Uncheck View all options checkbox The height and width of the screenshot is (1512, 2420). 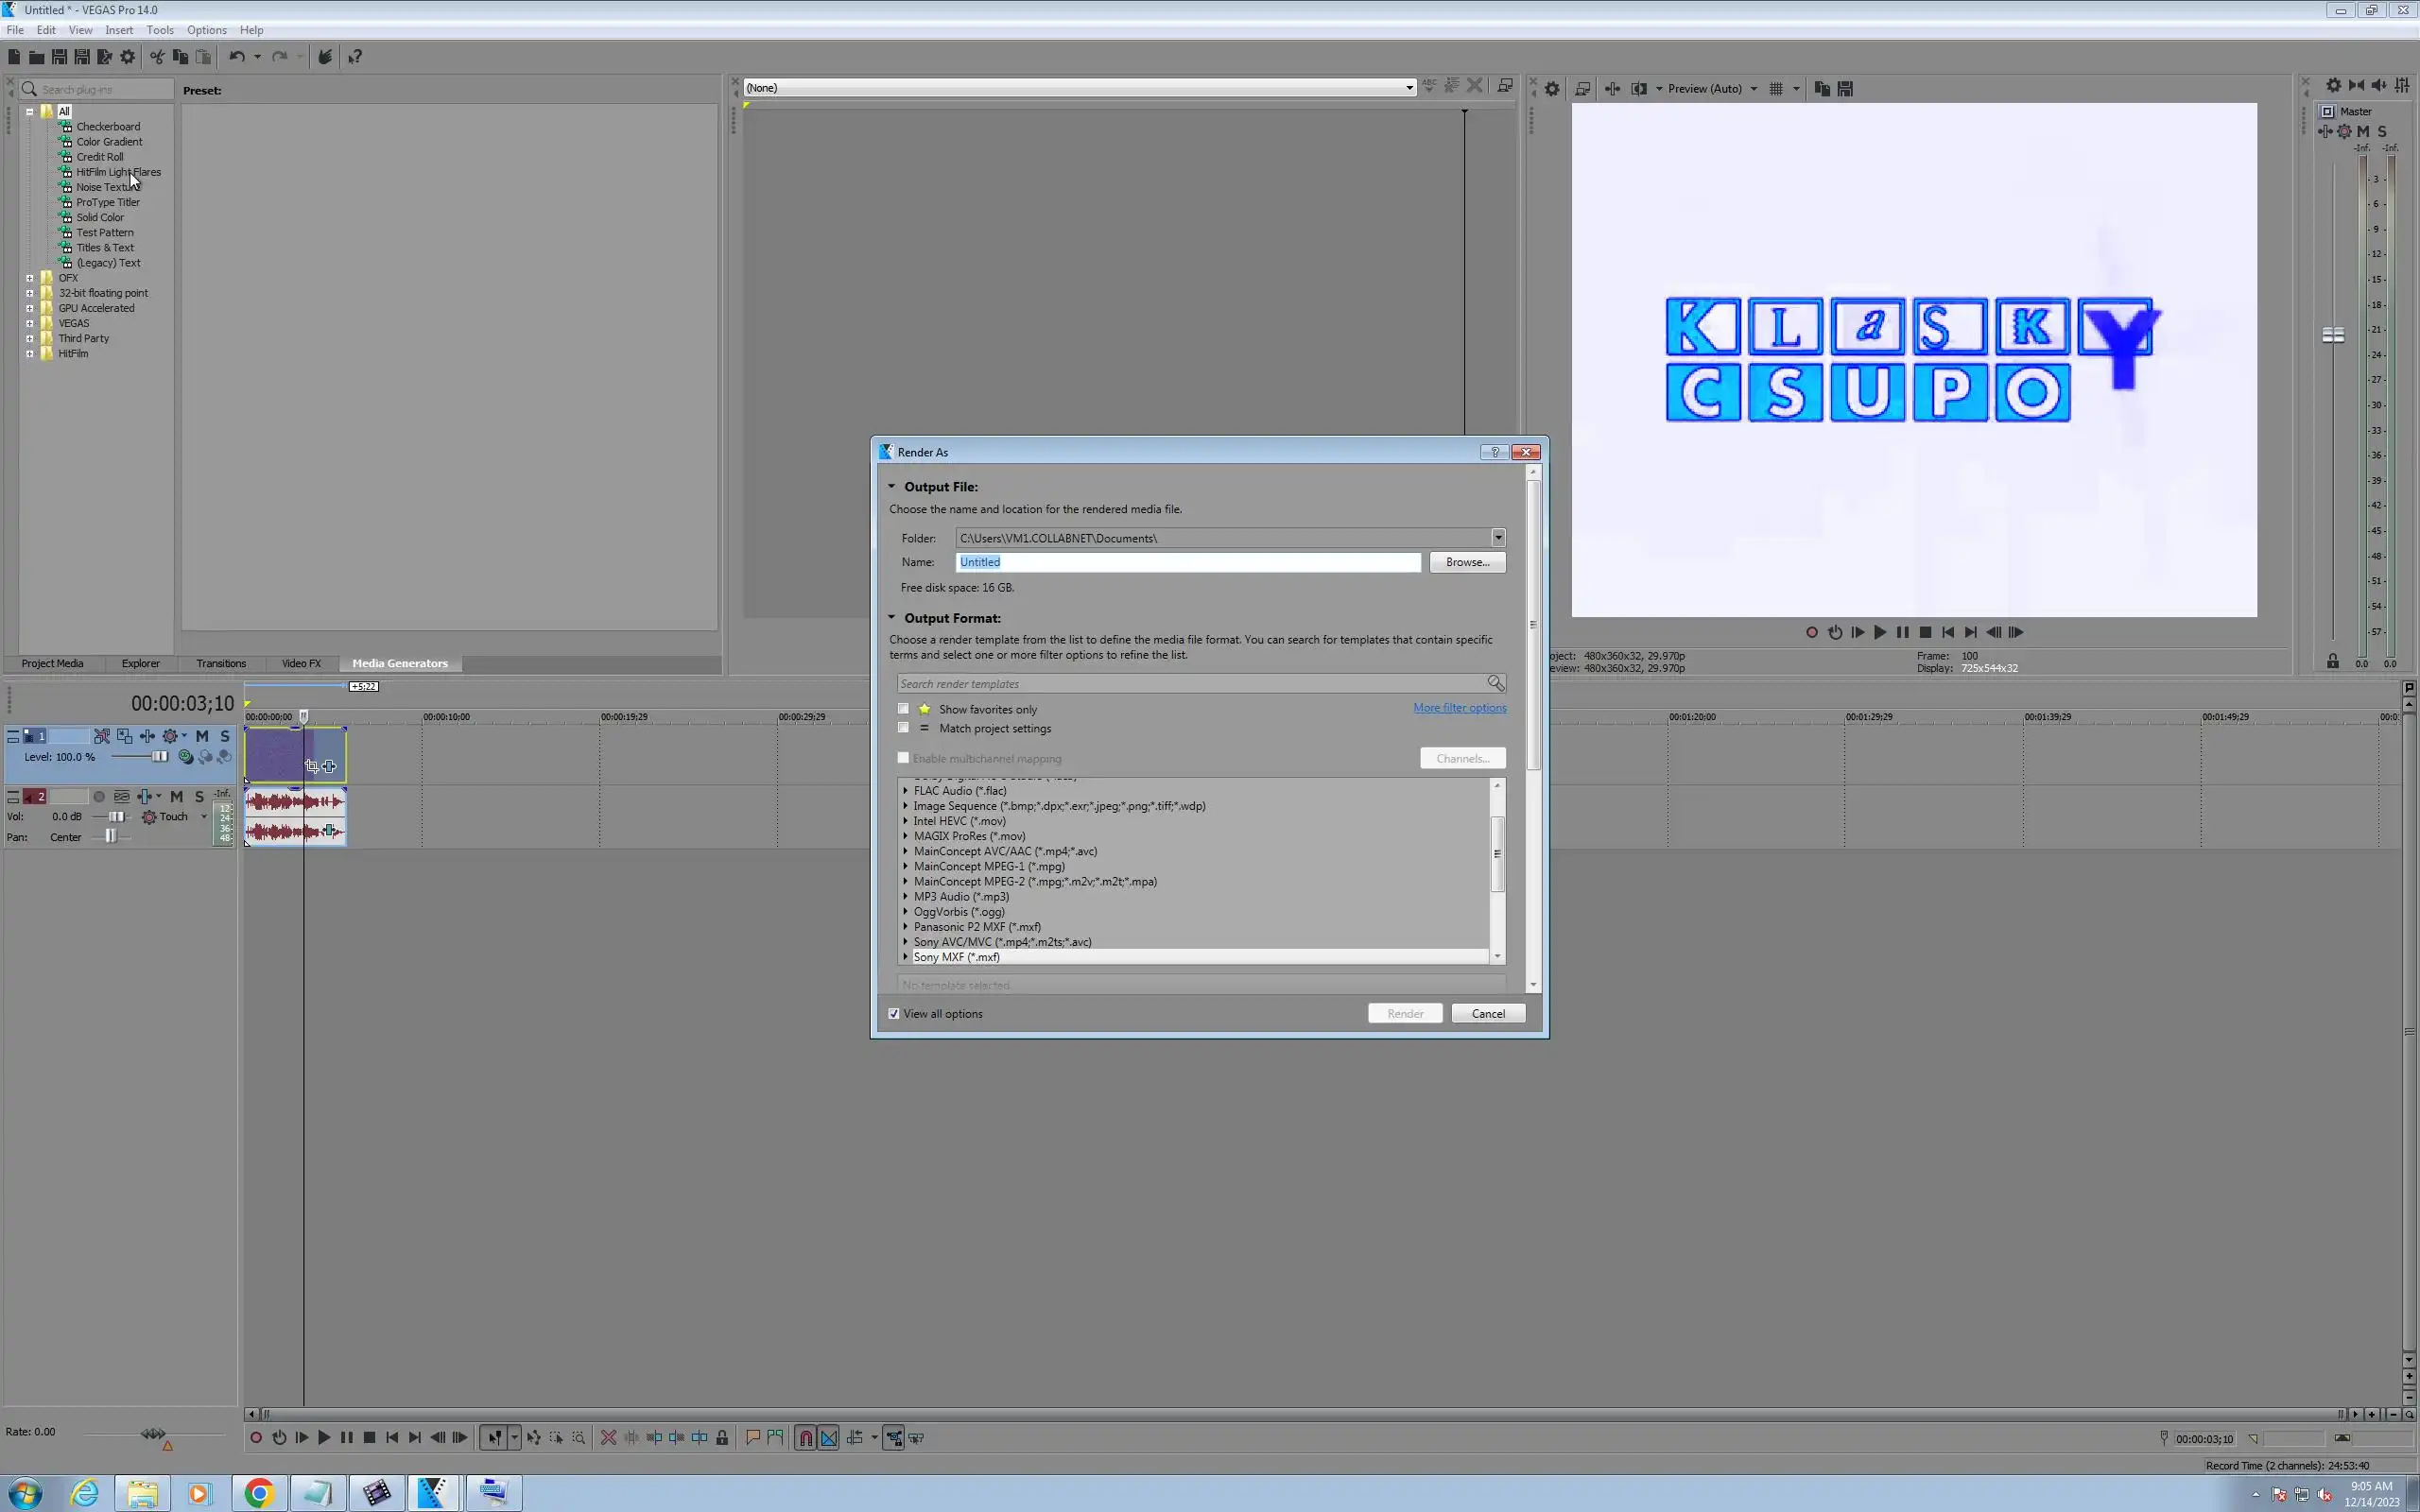pos(894,1014)
